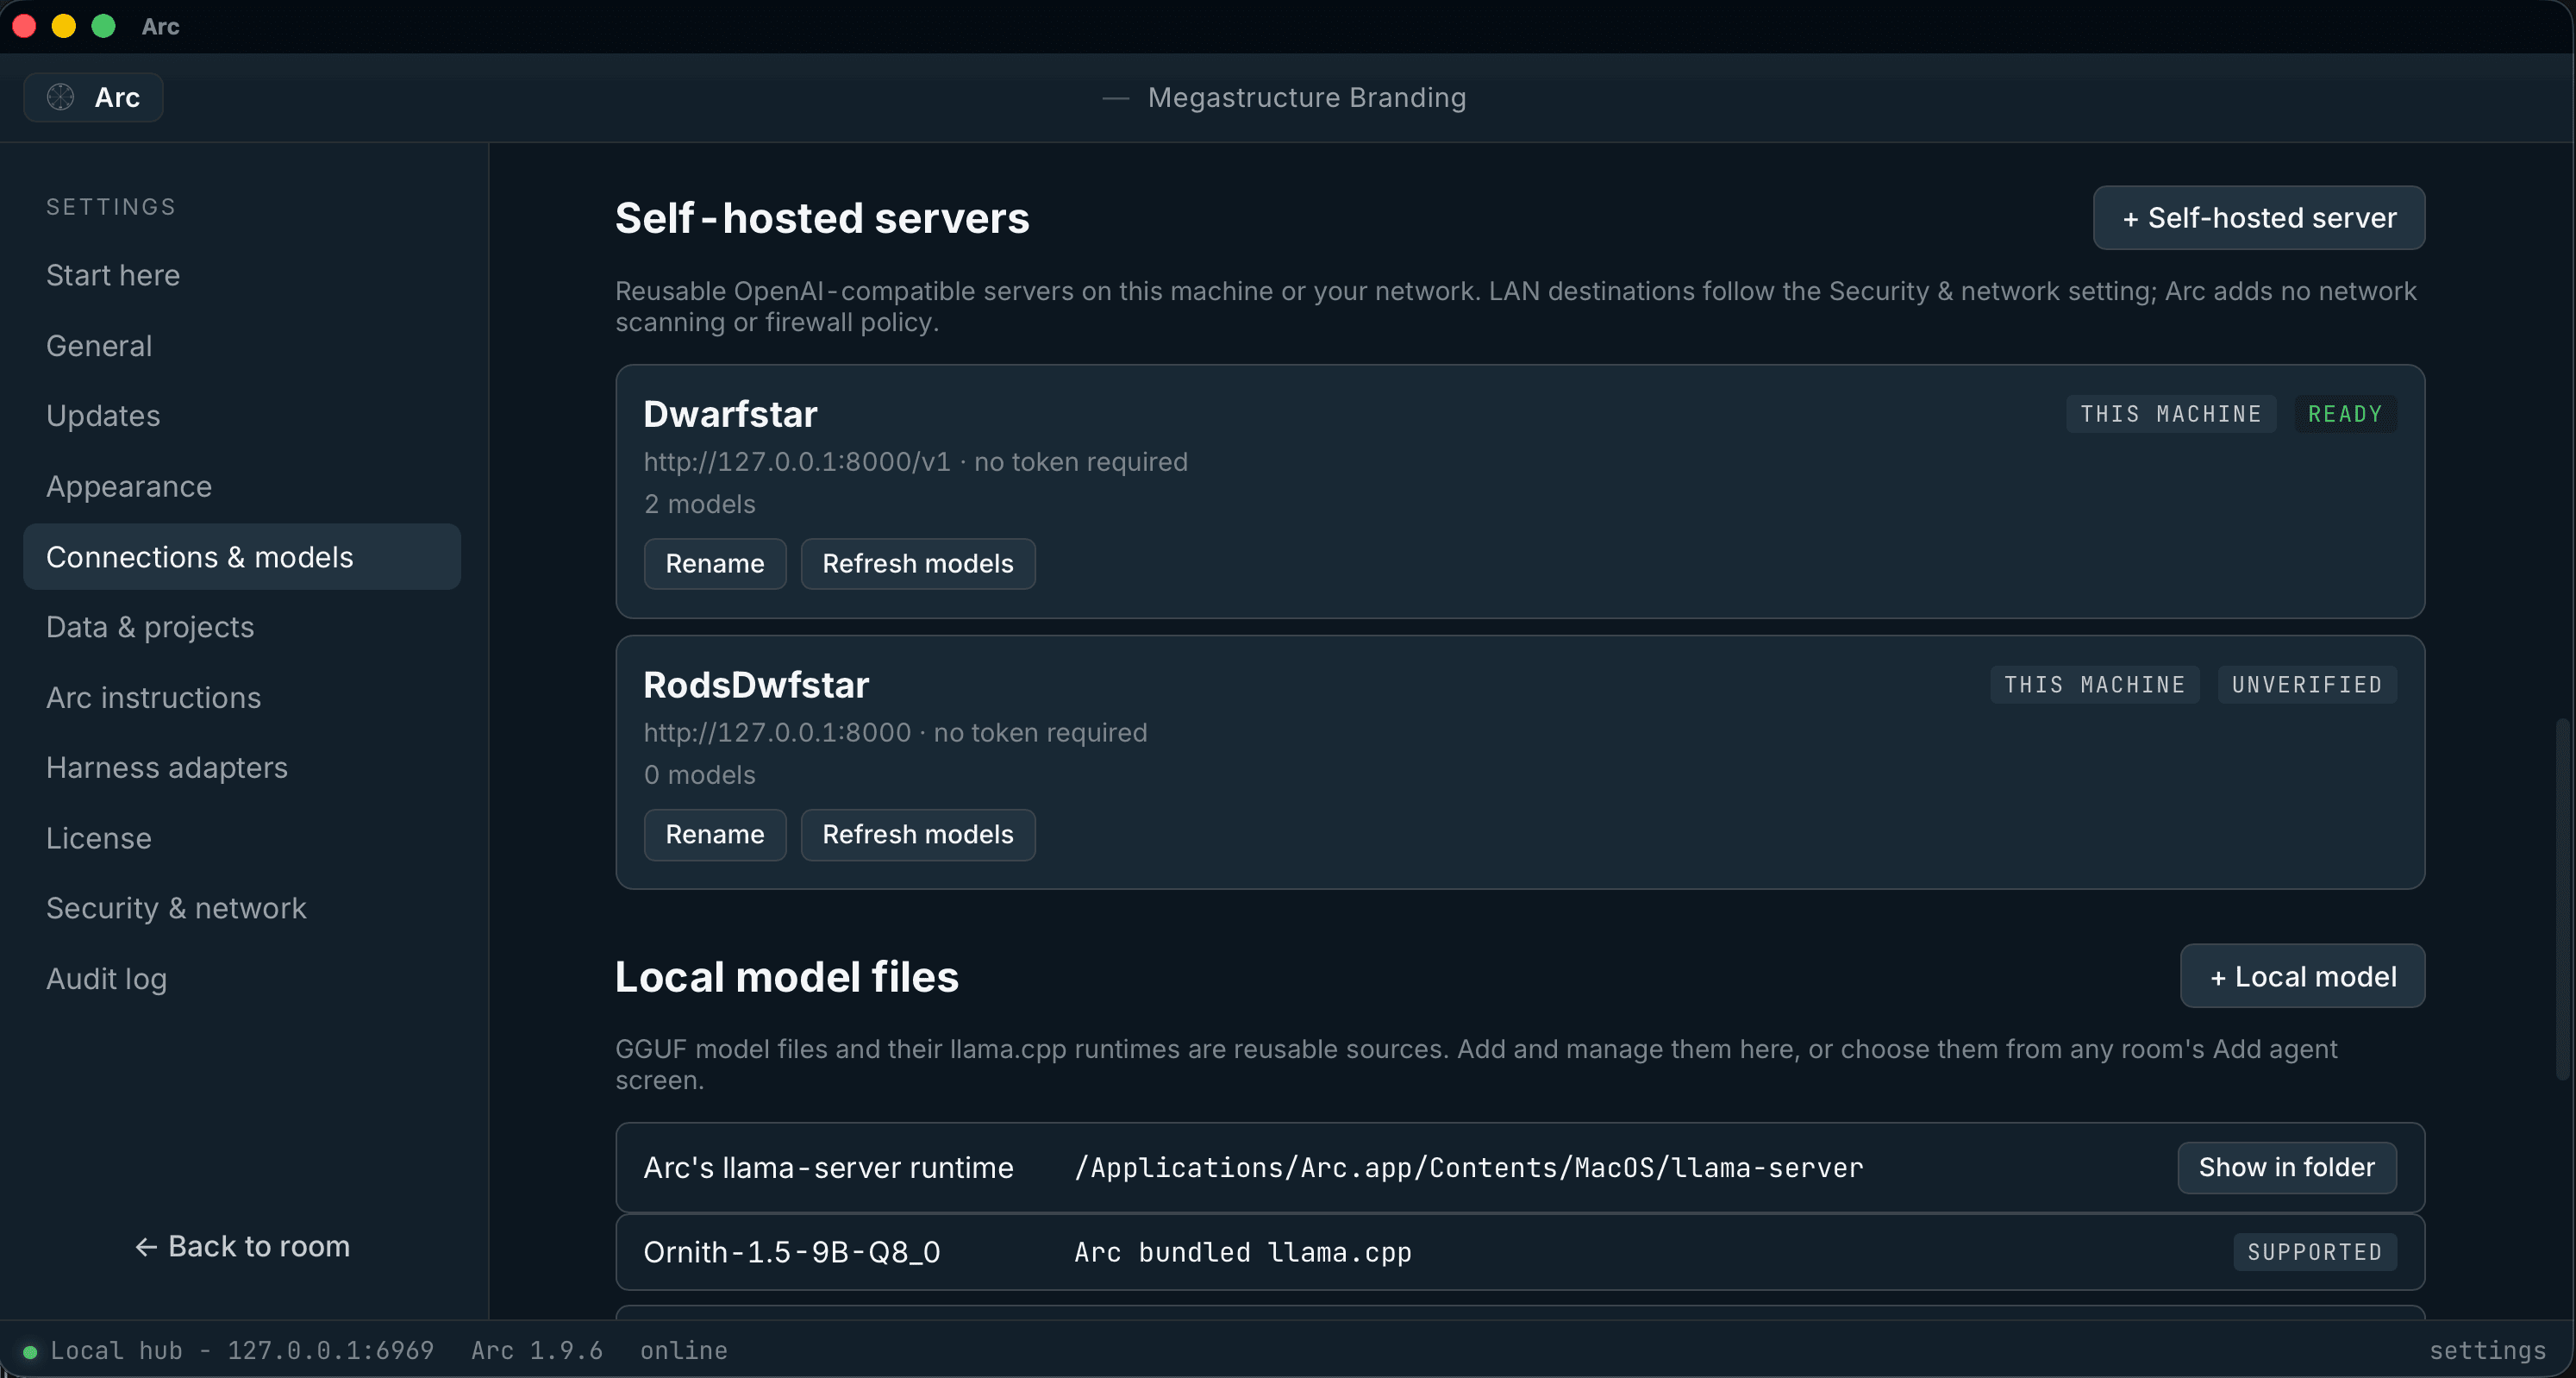Click the Local model files heading
The width and height of the screenshot is (2576, 1378).
[x=787, y=977]
